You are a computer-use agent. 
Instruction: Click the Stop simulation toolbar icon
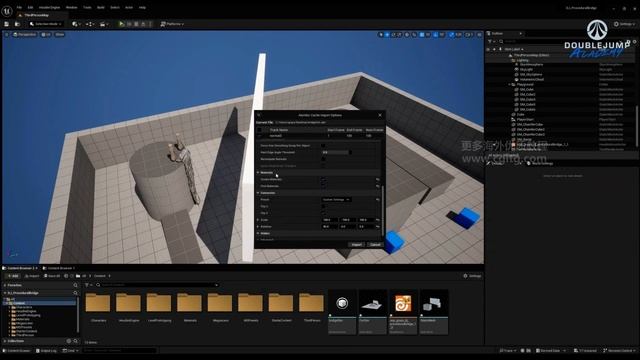coord(136,24)
